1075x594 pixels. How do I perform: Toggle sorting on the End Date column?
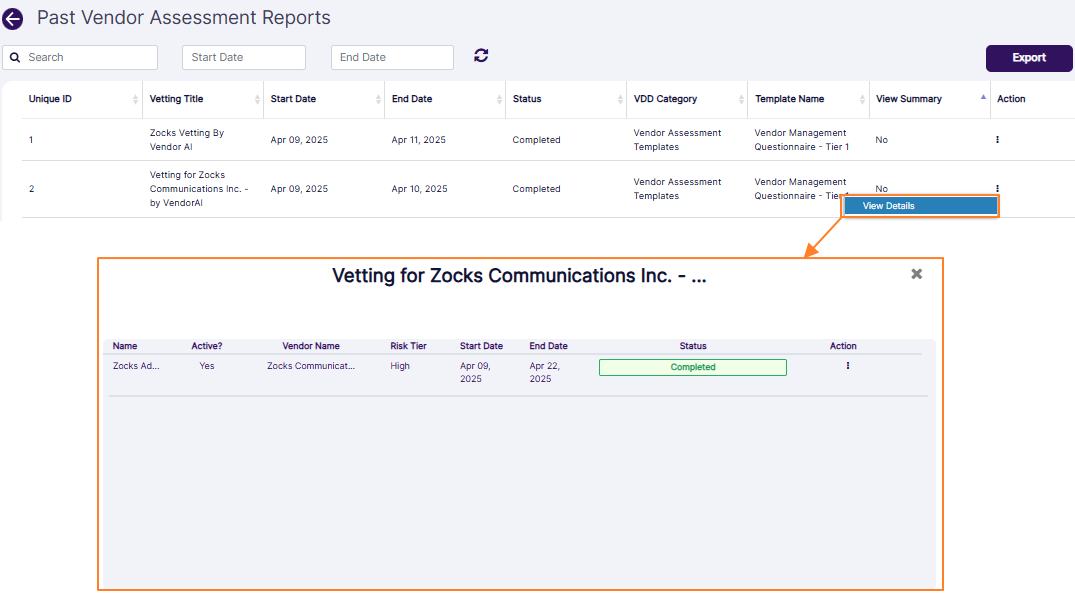point(497,99)
